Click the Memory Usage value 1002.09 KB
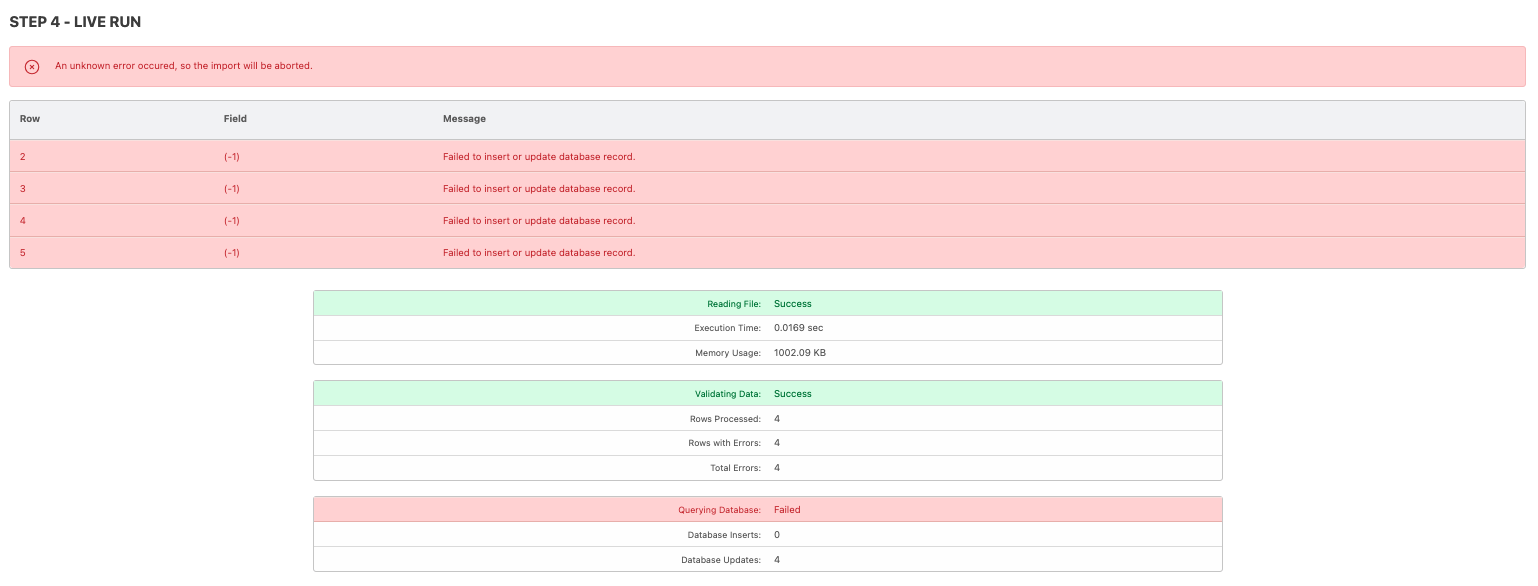This screenshot has width=1538, height=586. coord(800,353)
